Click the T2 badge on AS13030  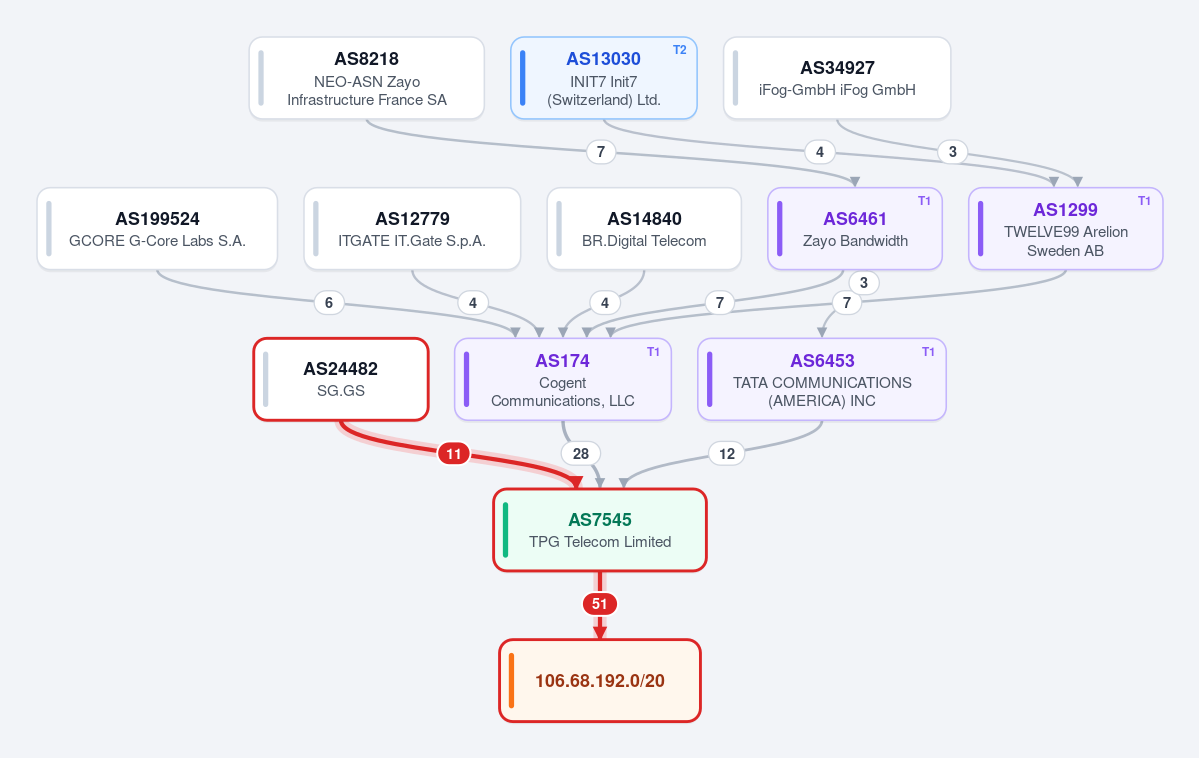(680, 50)
